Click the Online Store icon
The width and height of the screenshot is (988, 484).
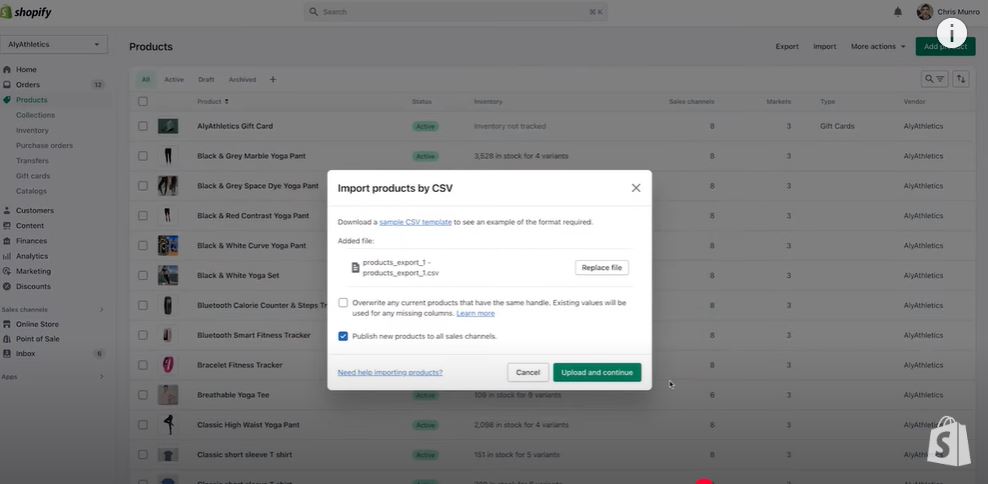7,324
